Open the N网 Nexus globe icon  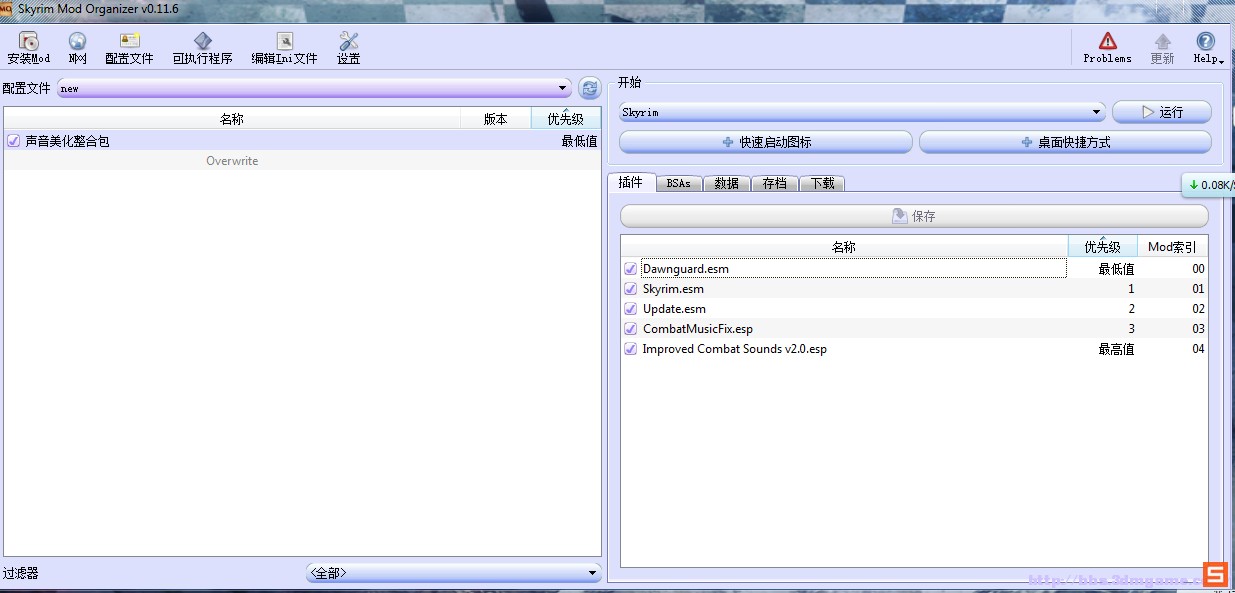(x=77, y=42)
